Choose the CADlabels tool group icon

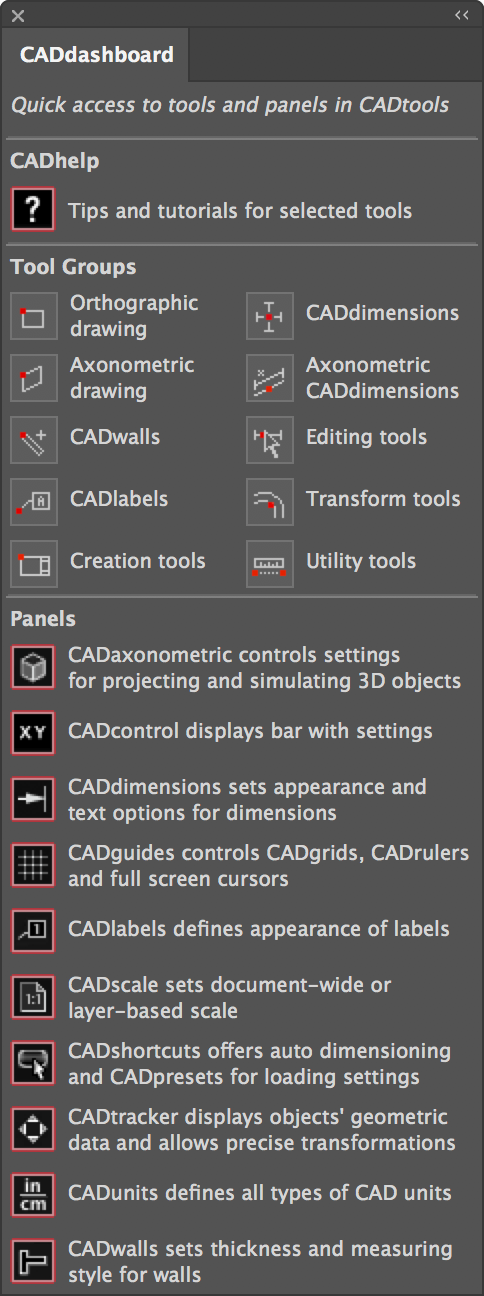click(x=34, y=502)
